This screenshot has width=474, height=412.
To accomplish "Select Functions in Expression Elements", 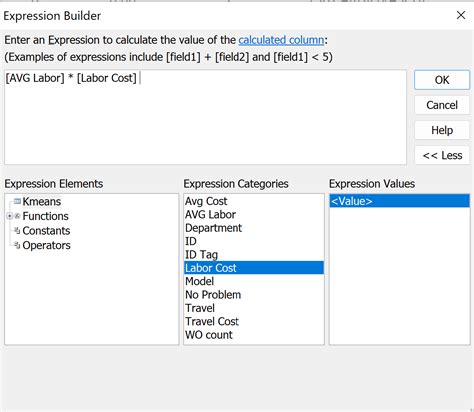I will [45, 216].
